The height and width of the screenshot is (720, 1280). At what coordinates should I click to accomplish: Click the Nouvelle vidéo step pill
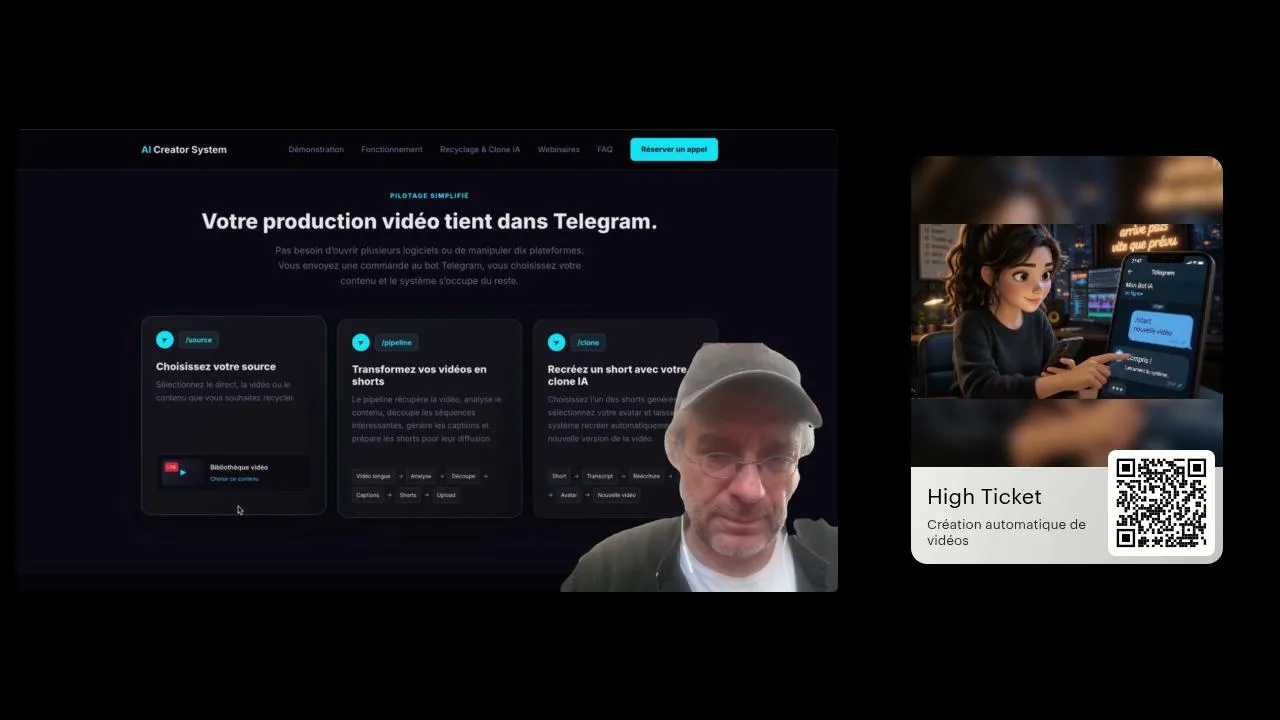pyautogui.click(x=616, y=495)
